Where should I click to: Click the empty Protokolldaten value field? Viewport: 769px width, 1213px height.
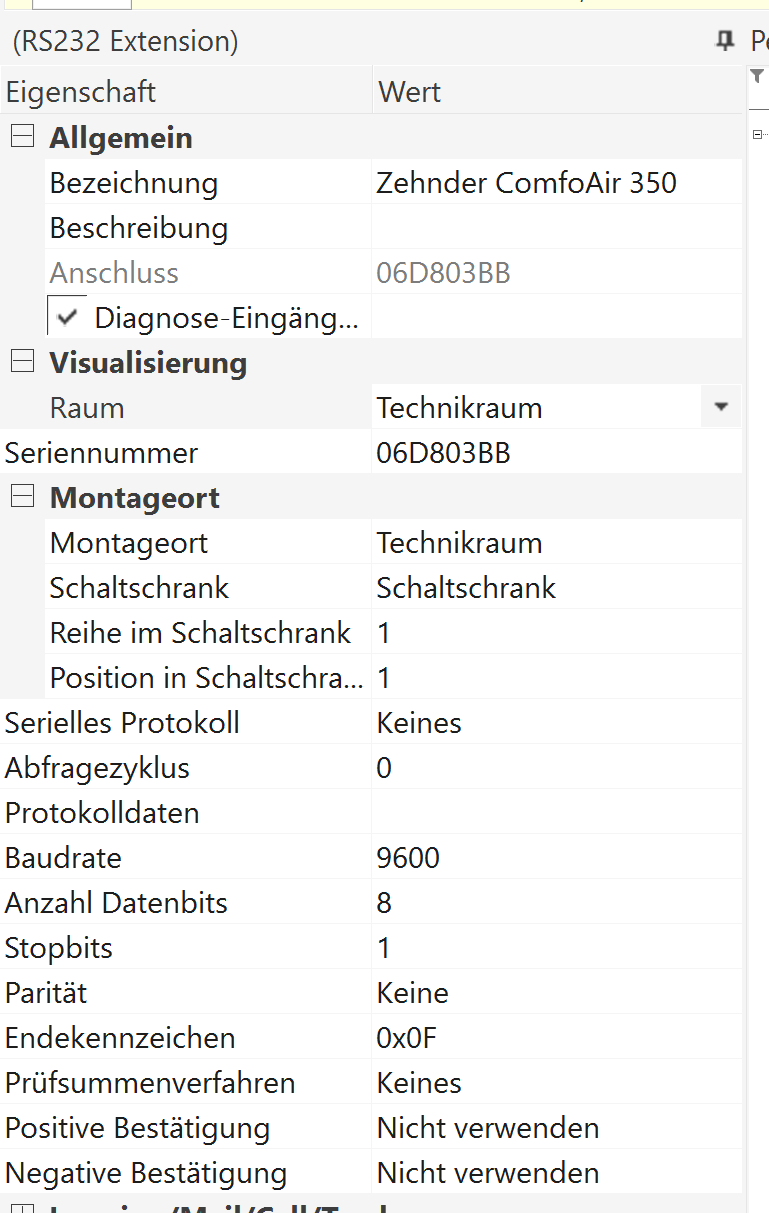point(555,813)
